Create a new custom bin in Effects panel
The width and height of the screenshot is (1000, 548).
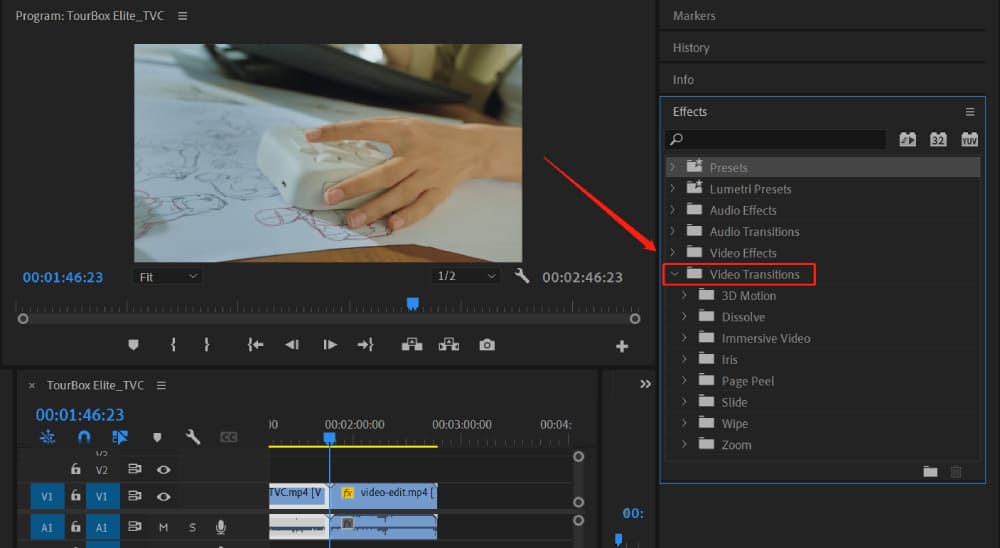930,471
